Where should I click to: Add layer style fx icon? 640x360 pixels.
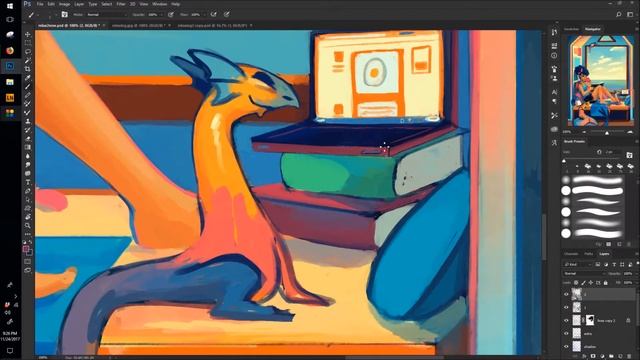584,356
